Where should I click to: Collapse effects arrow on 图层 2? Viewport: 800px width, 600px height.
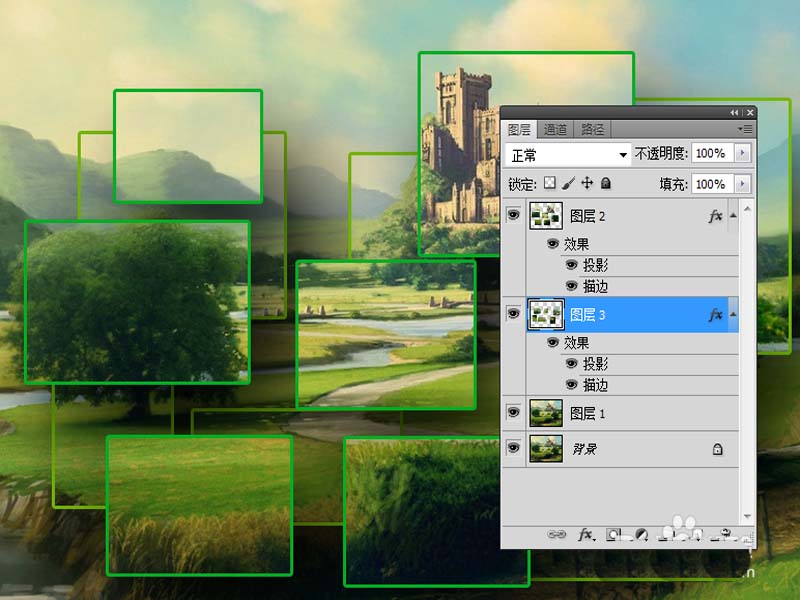733,216
